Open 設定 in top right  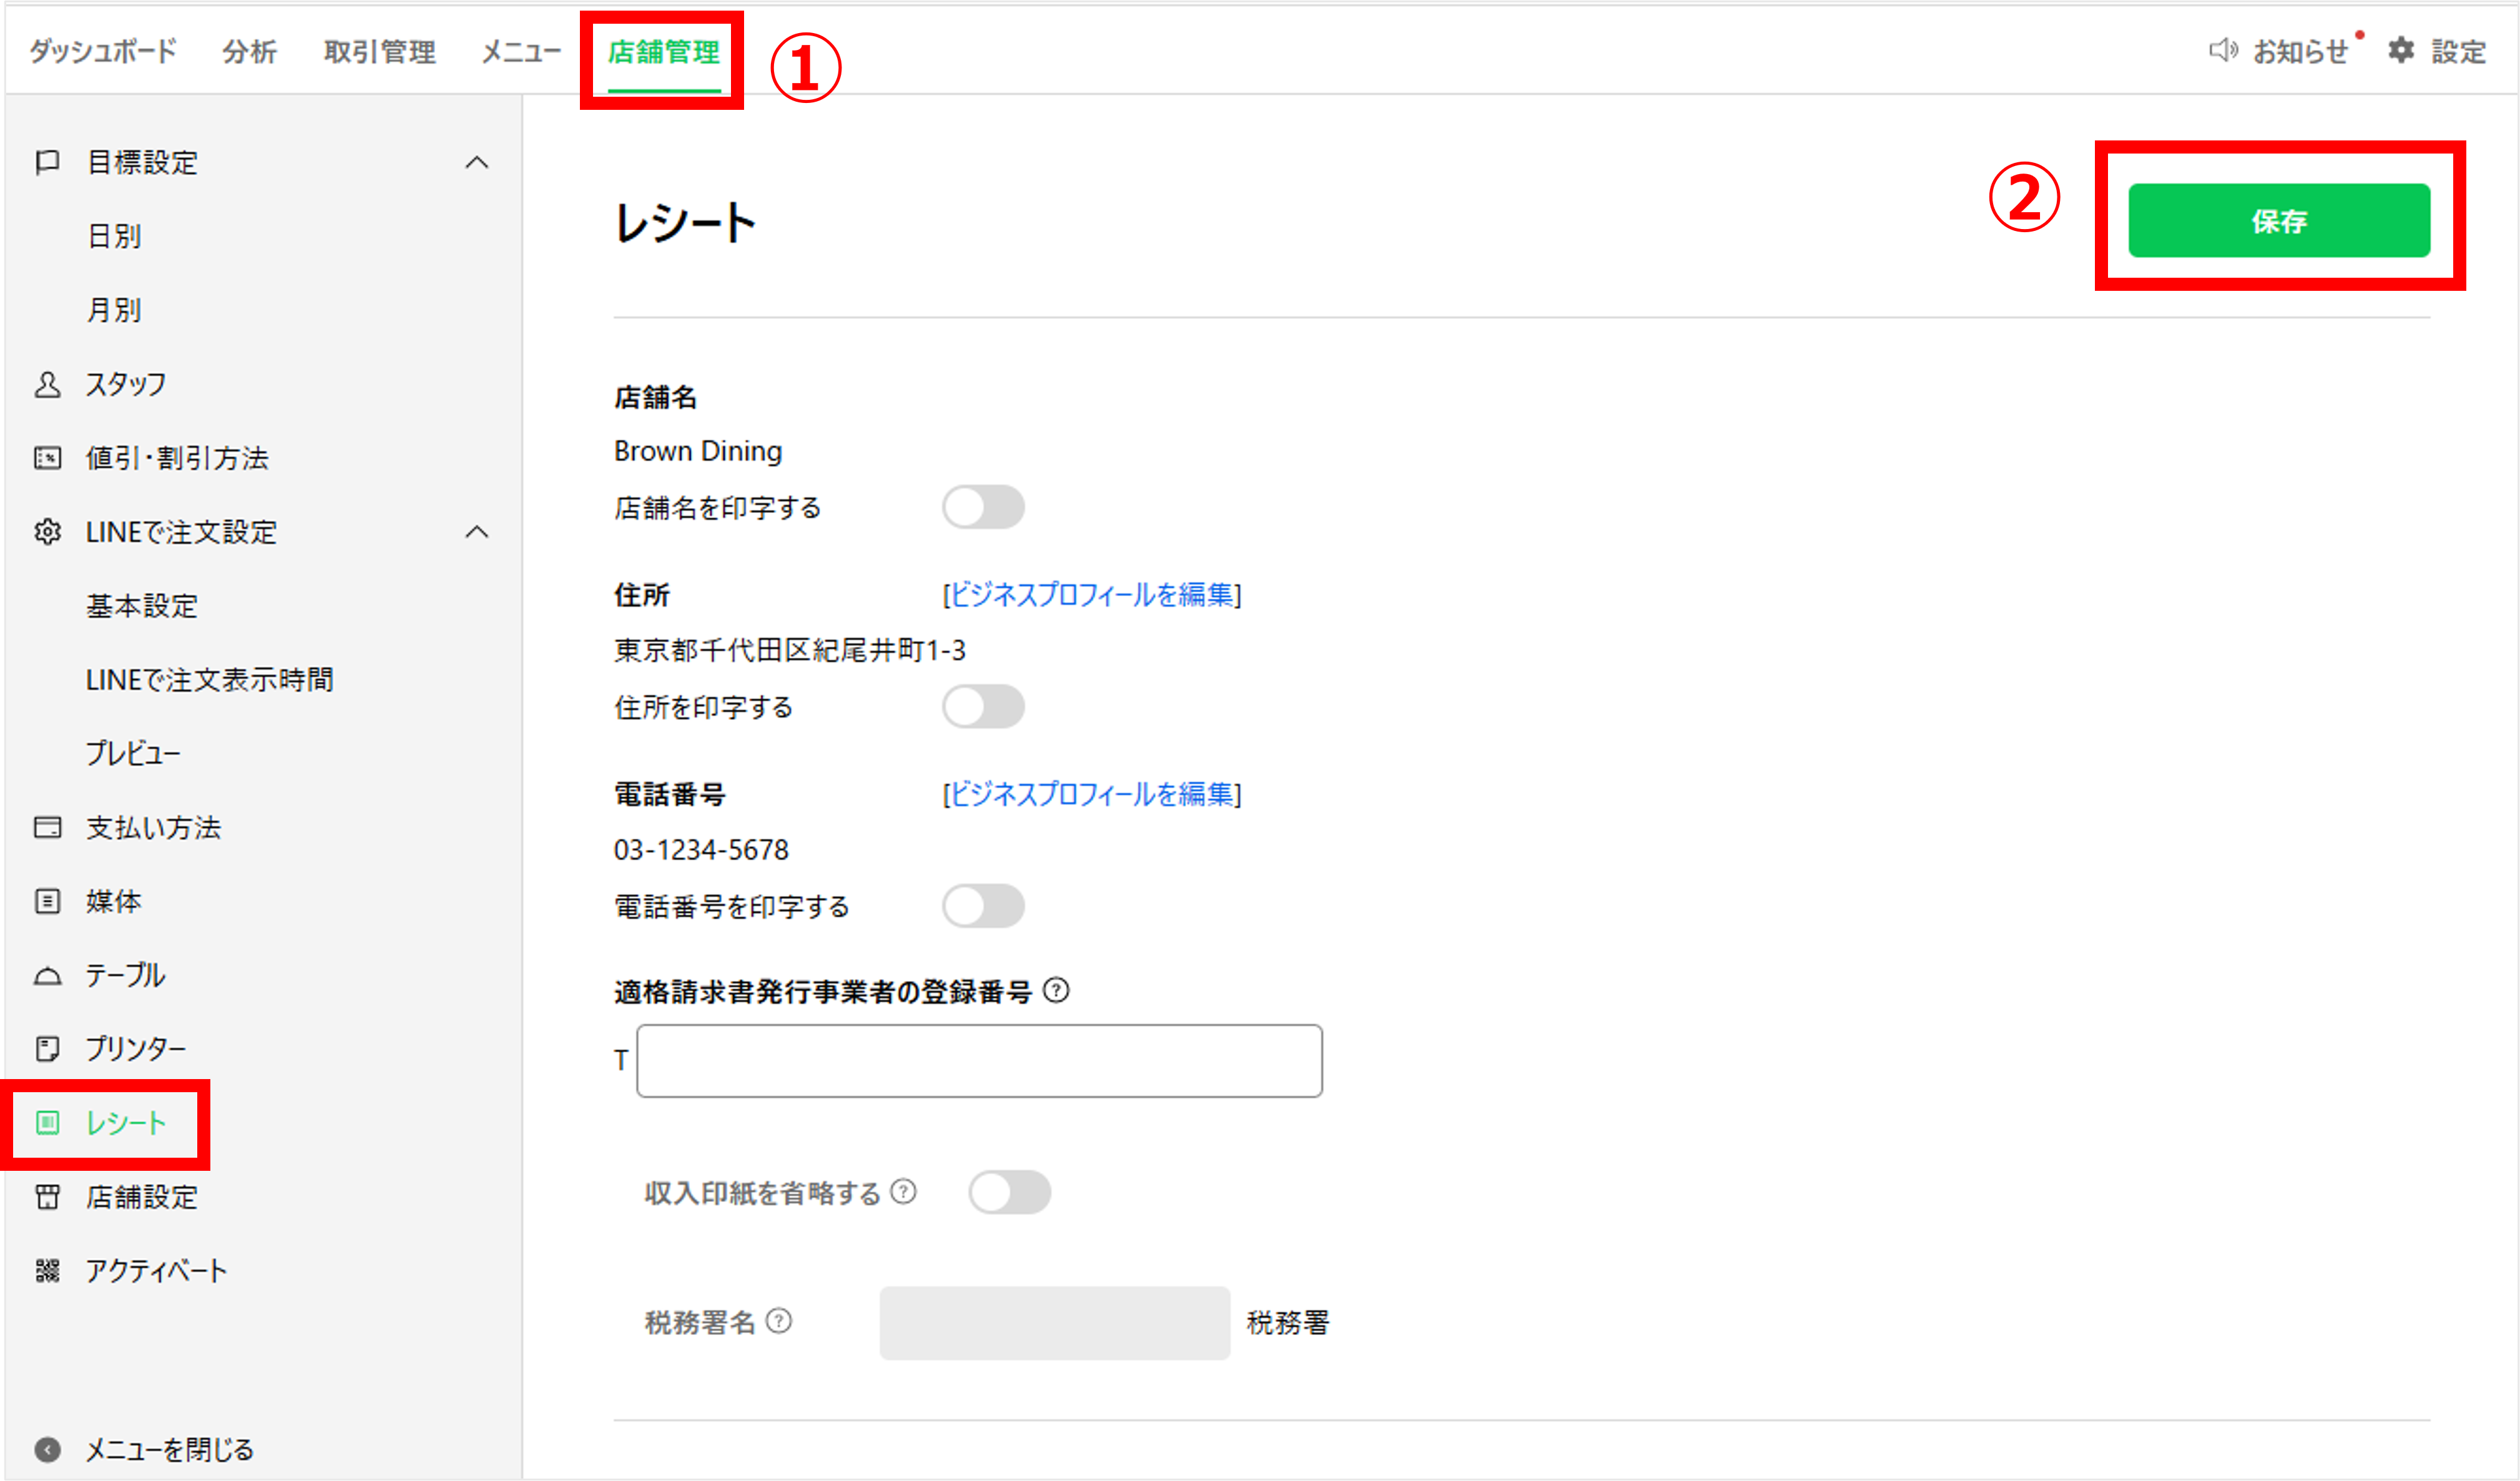coord(2458,51)
